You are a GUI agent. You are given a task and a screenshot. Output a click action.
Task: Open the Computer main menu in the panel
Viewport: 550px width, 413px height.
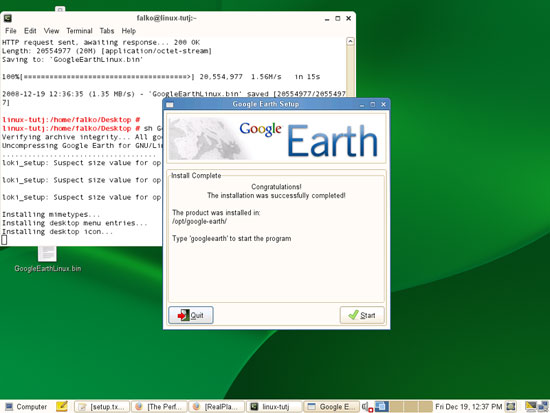pos(26,407)
